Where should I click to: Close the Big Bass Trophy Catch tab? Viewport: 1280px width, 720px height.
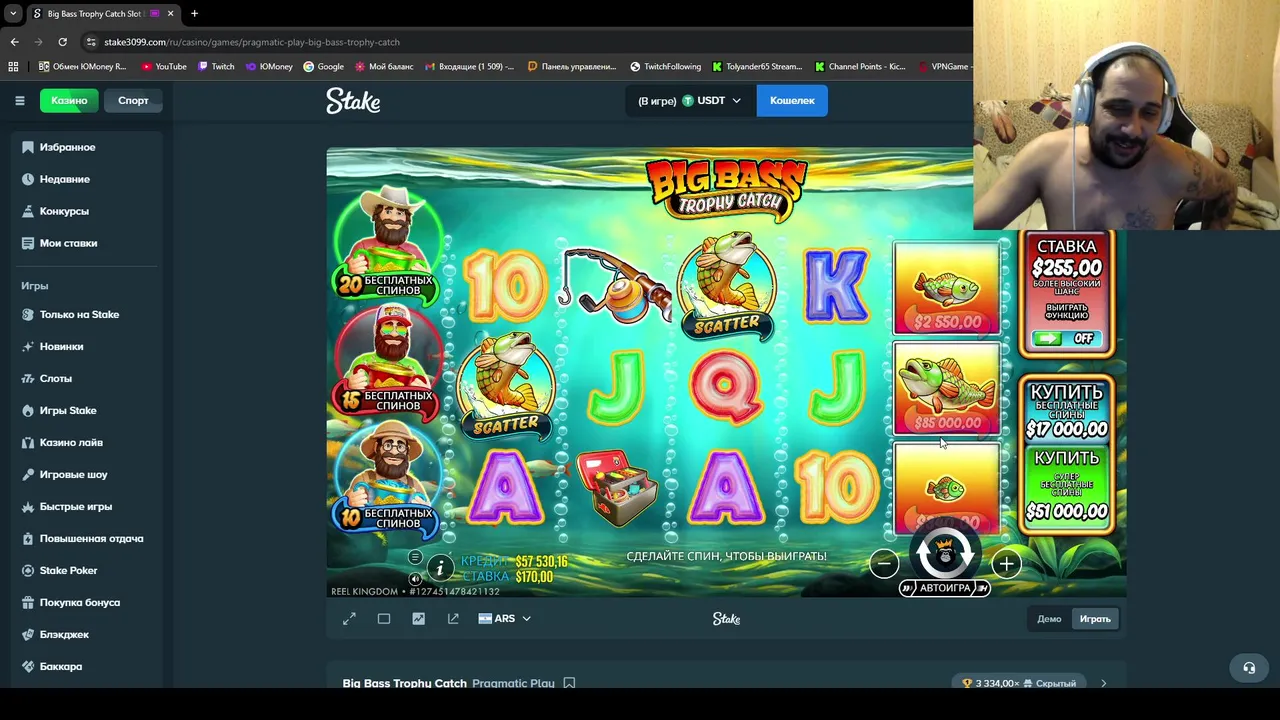point(170,14)
